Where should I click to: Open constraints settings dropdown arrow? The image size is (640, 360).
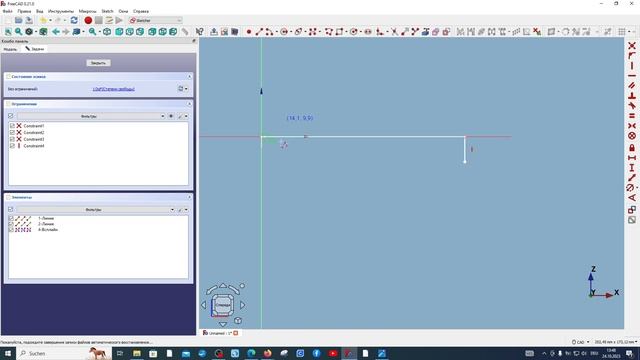pyautogui.click(x=186, y=116)
